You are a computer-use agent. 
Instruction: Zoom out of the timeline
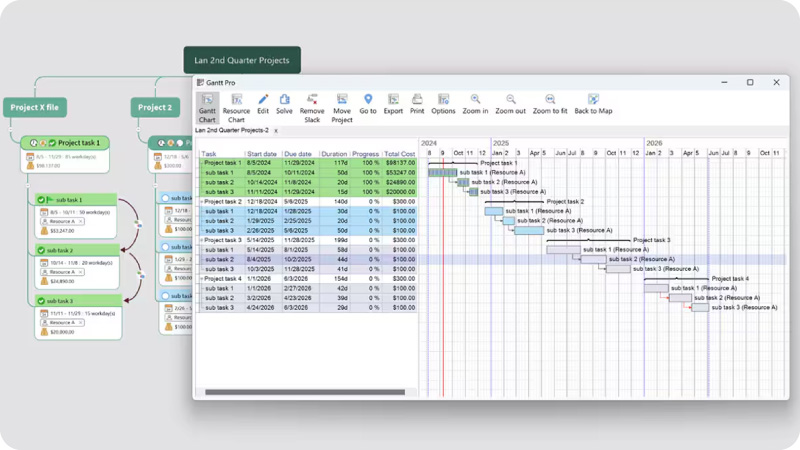(x=510, y=104)
